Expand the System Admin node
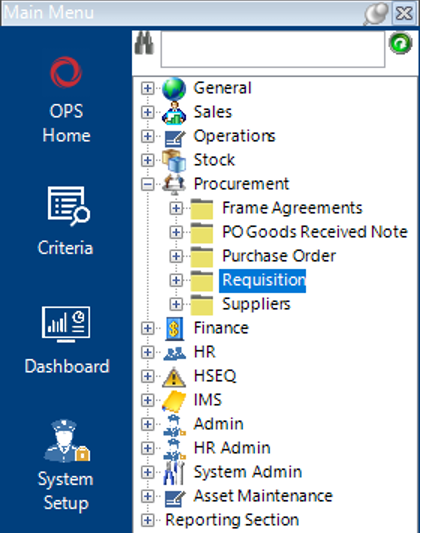The height and width of the screenshot is (535, 421). click(147, 472)
